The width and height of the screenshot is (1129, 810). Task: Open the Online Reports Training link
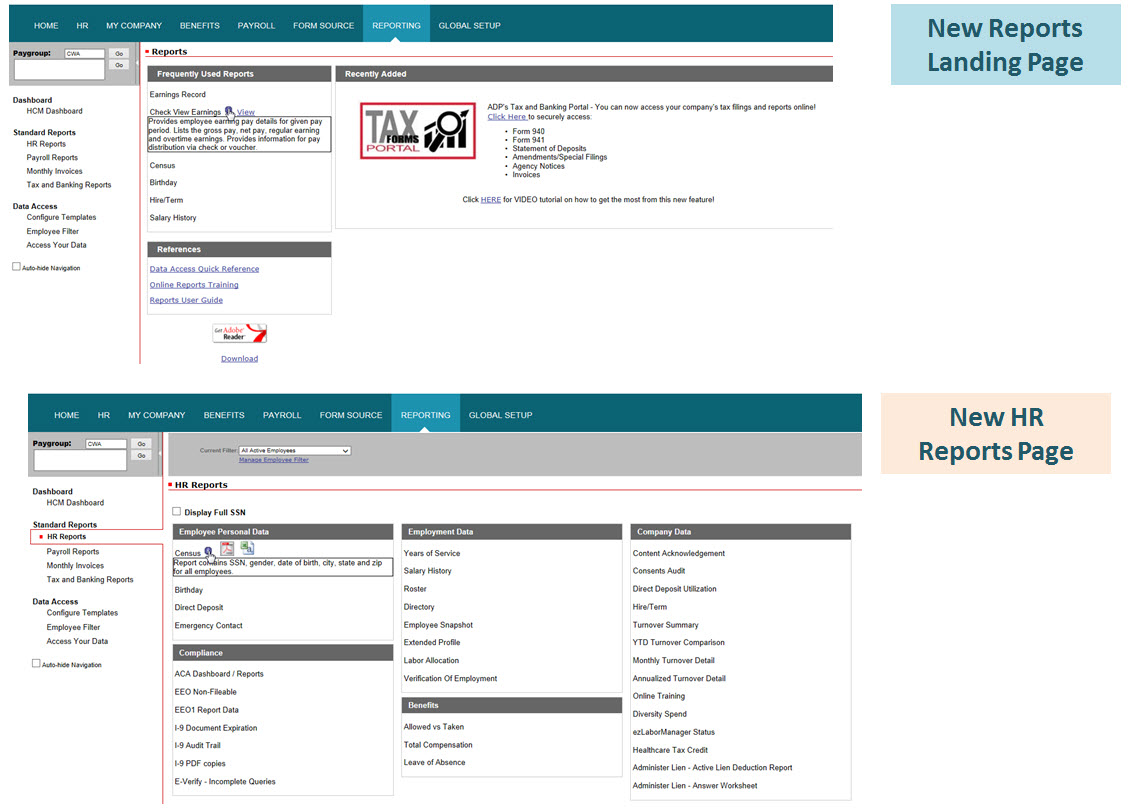[194, 285]
